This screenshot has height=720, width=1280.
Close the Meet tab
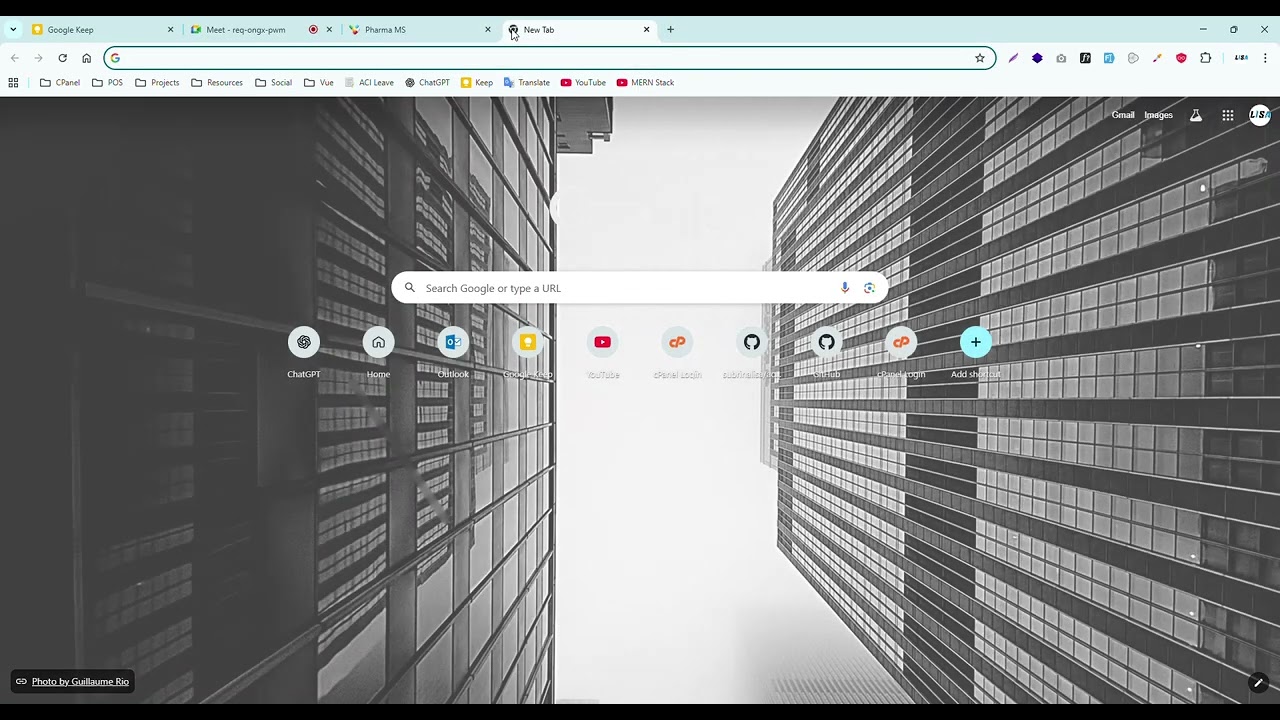pyautogui.click(x=329, y=30)
